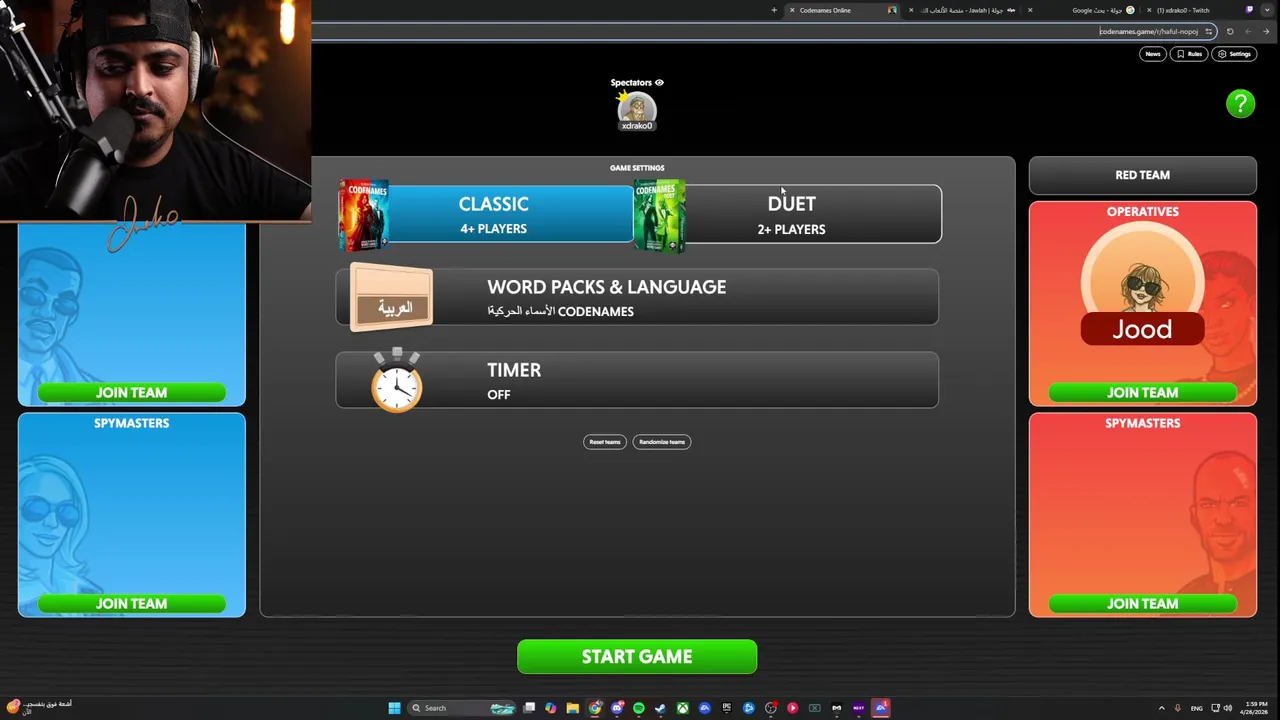This screenshot has width=1280, height=720.
Task: Click the Codenames Duet box art
Action: (x=659, y=214)
